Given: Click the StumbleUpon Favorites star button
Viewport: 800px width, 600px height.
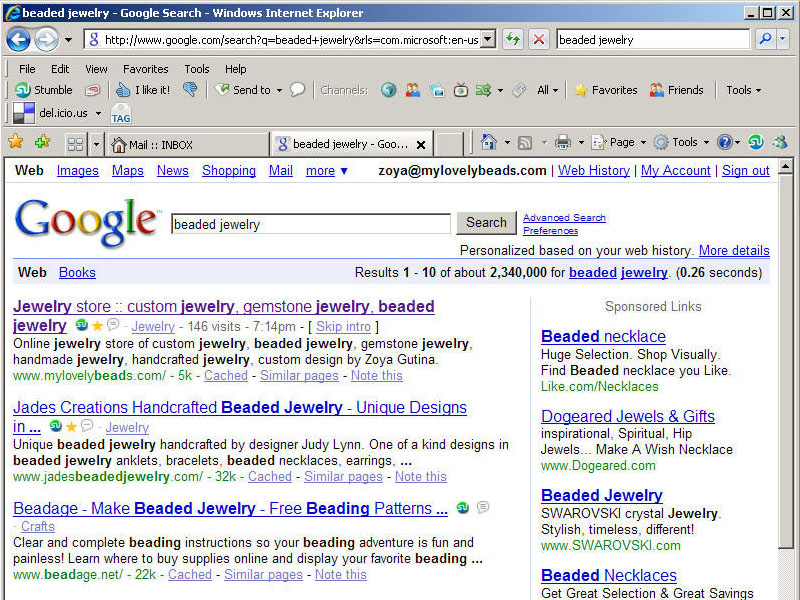Looking at the screenshot, I should [606, 90].
